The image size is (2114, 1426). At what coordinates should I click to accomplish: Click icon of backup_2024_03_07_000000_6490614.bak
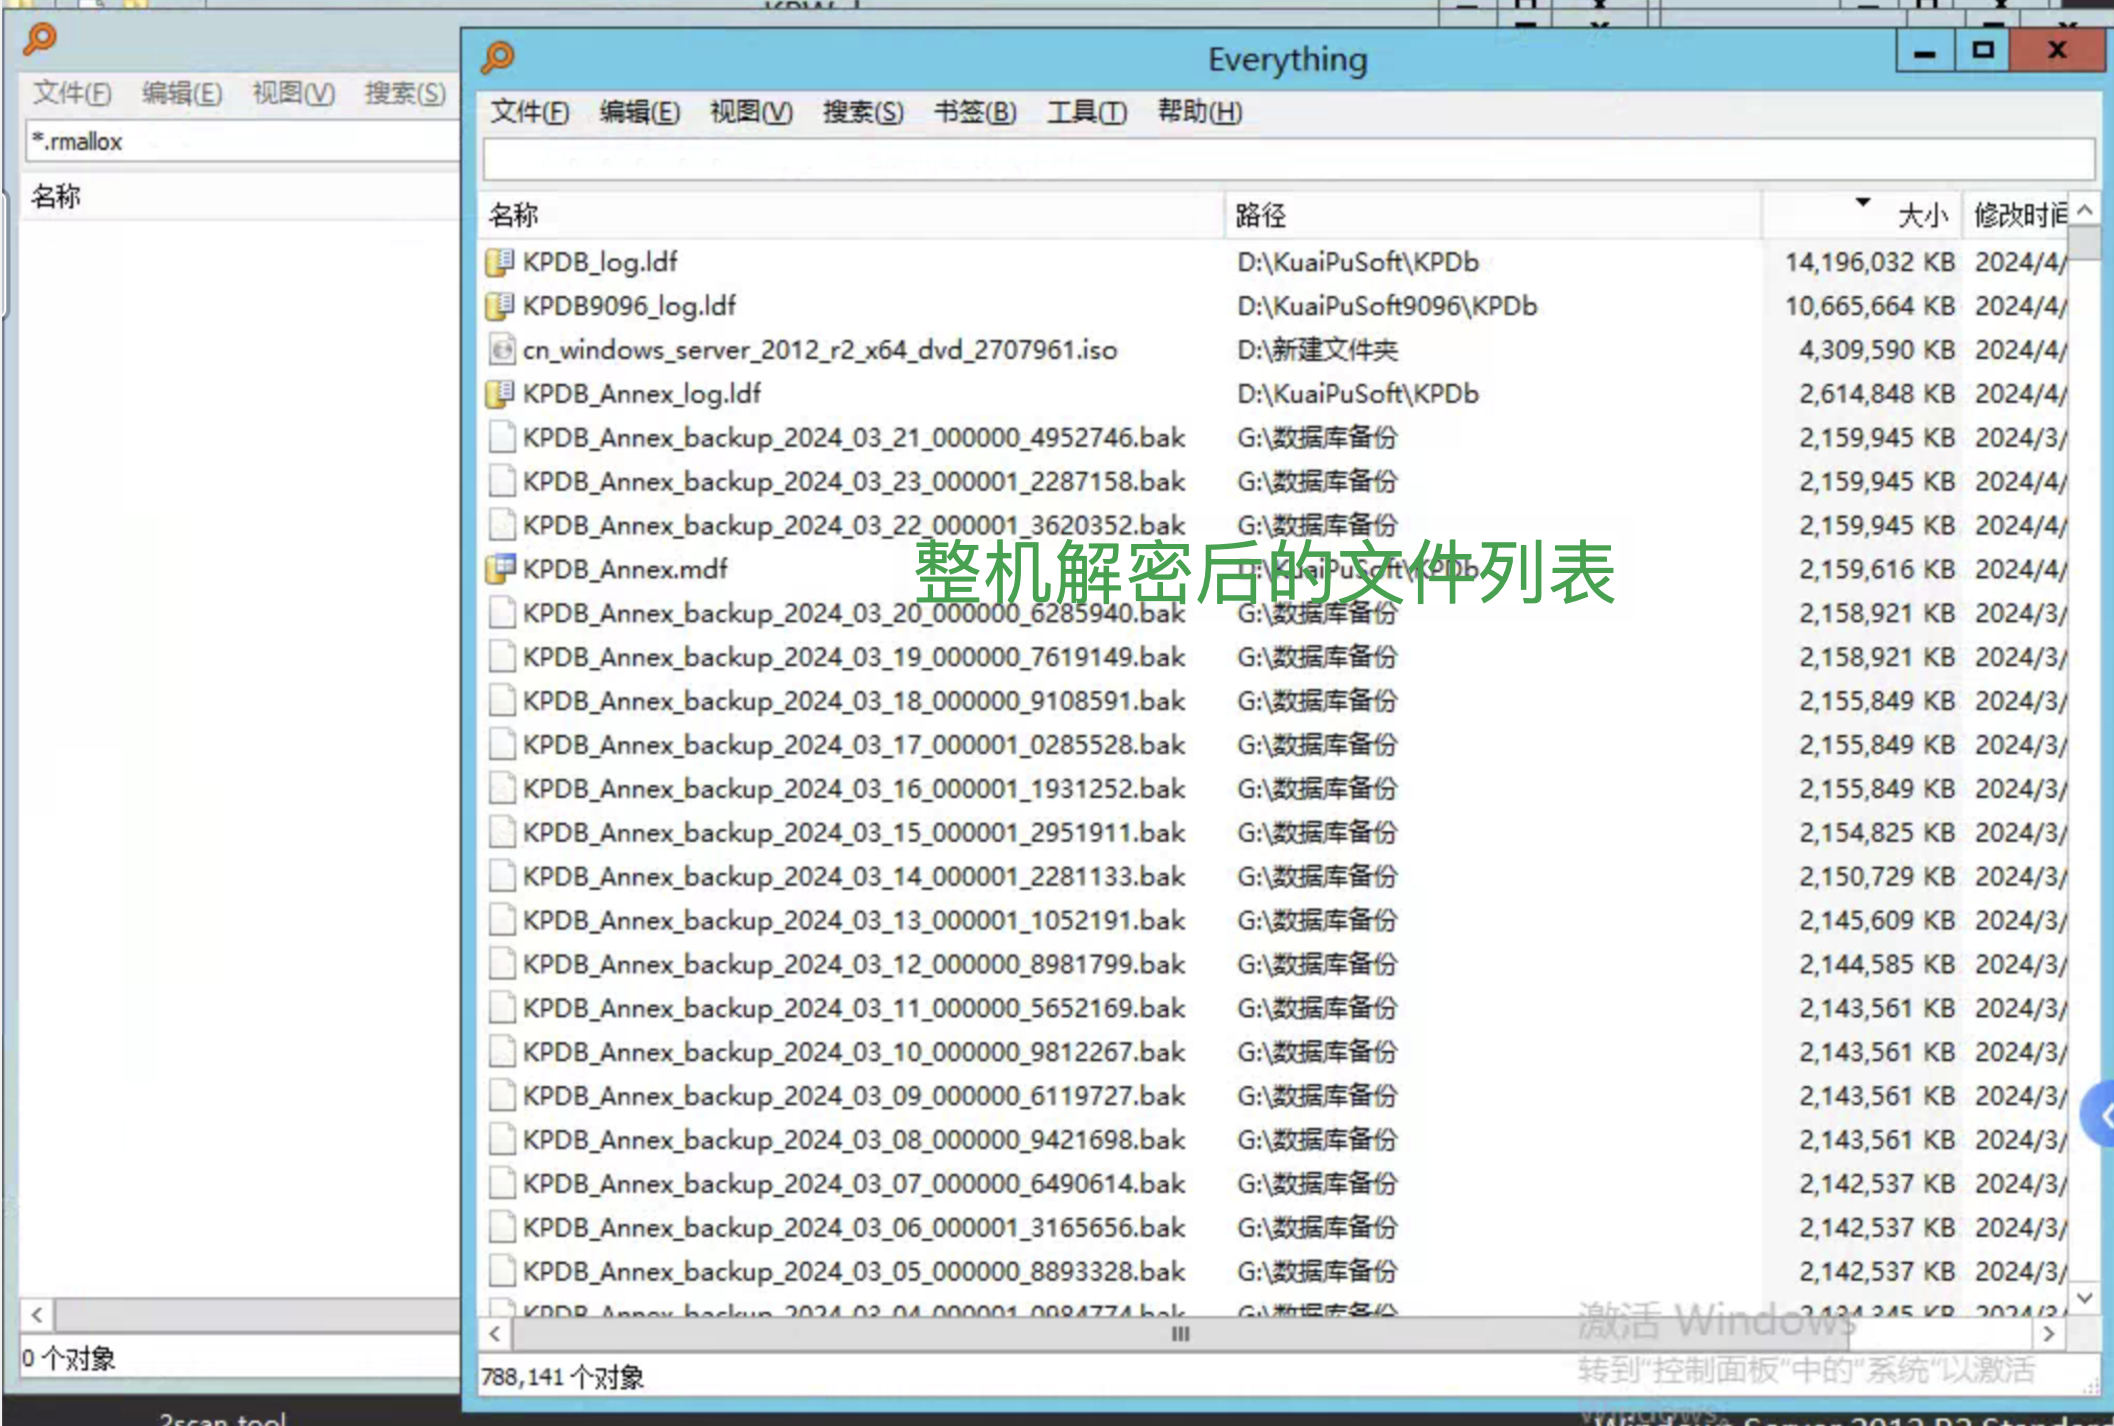pyautogui.click(x=502, y=1183)
